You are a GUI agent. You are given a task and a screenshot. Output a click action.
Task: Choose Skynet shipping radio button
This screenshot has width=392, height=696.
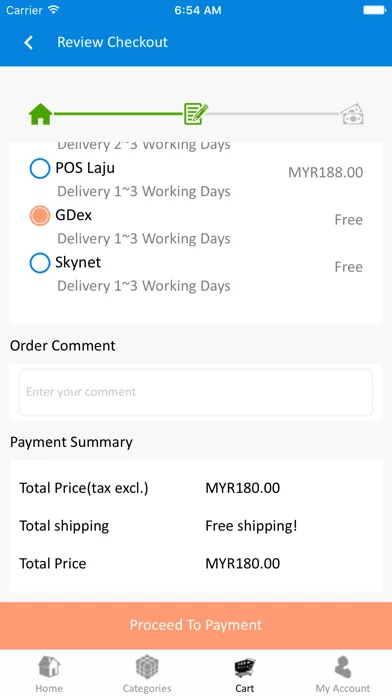pos(40,263)
